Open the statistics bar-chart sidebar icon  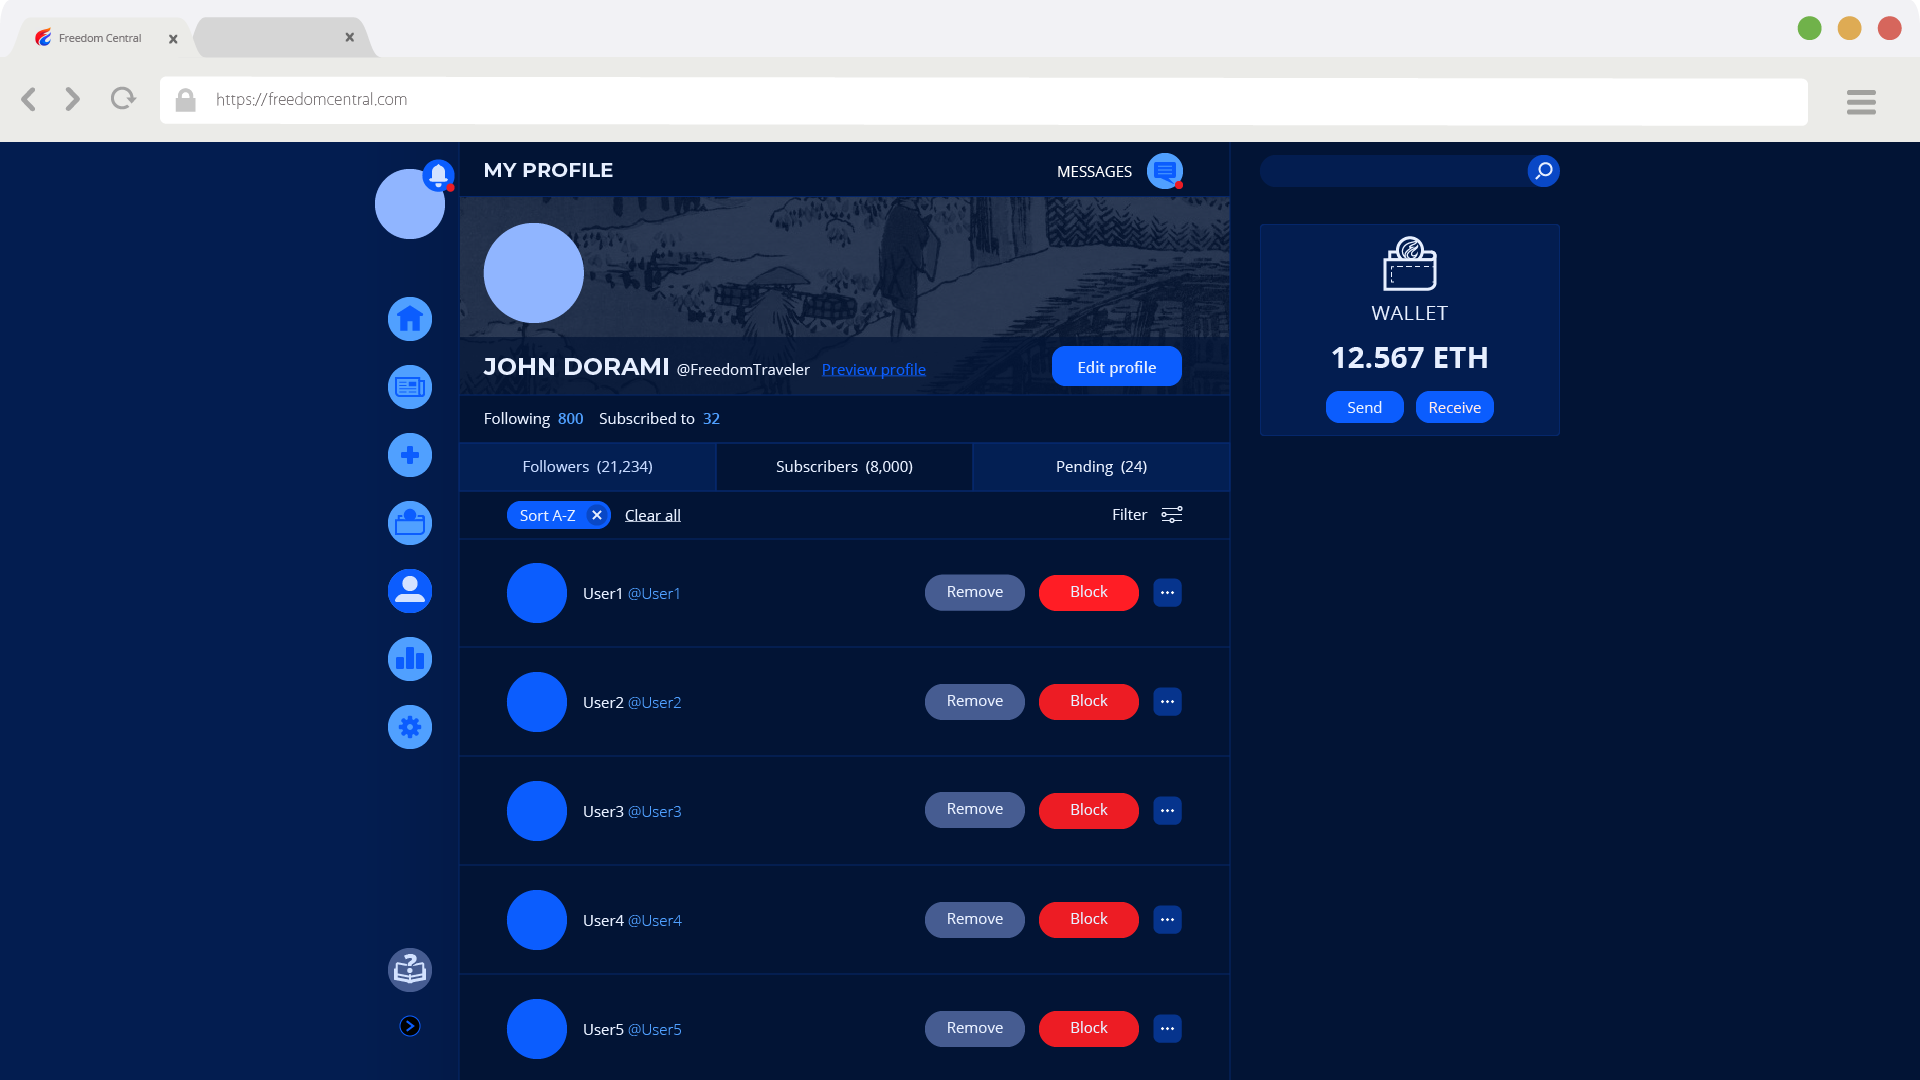(410, 659)
